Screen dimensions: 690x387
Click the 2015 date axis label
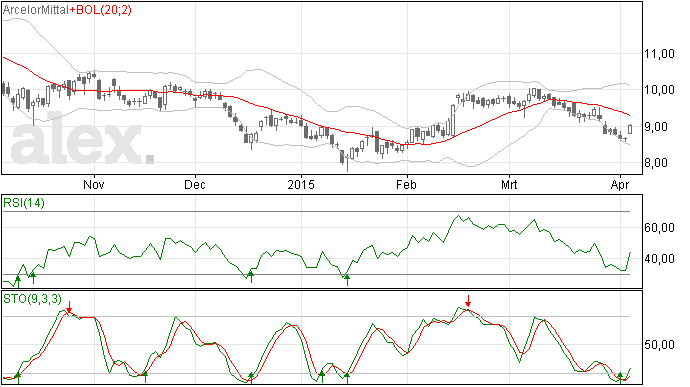301,184
